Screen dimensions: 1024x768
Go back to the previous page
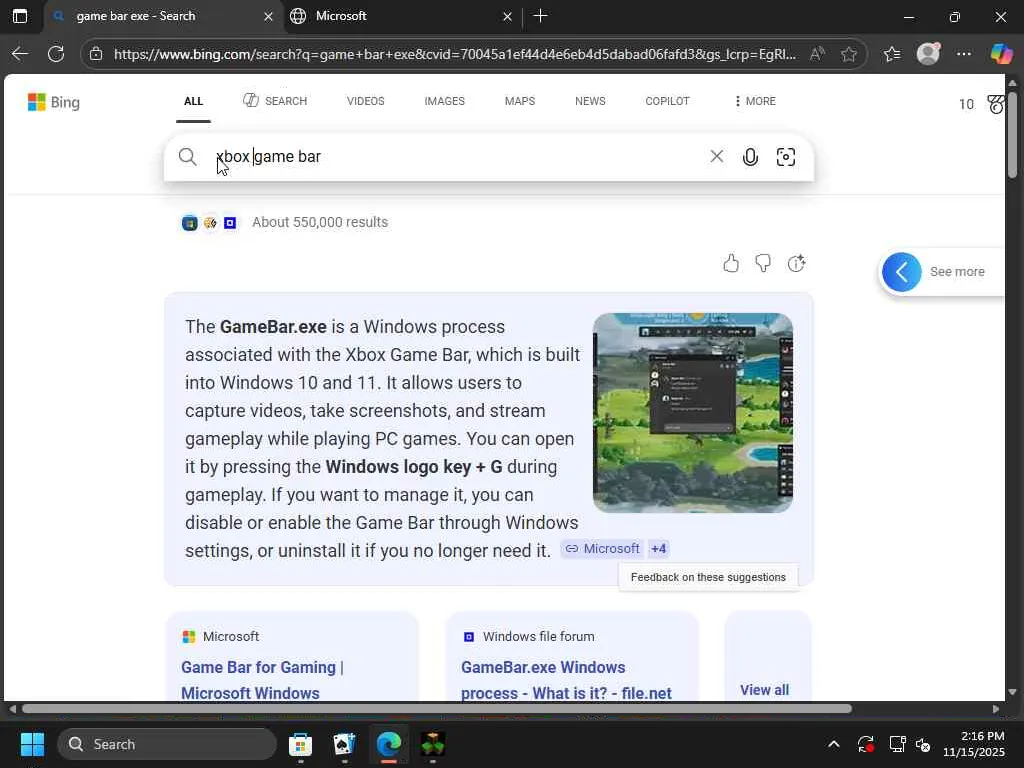coord(20,54)
